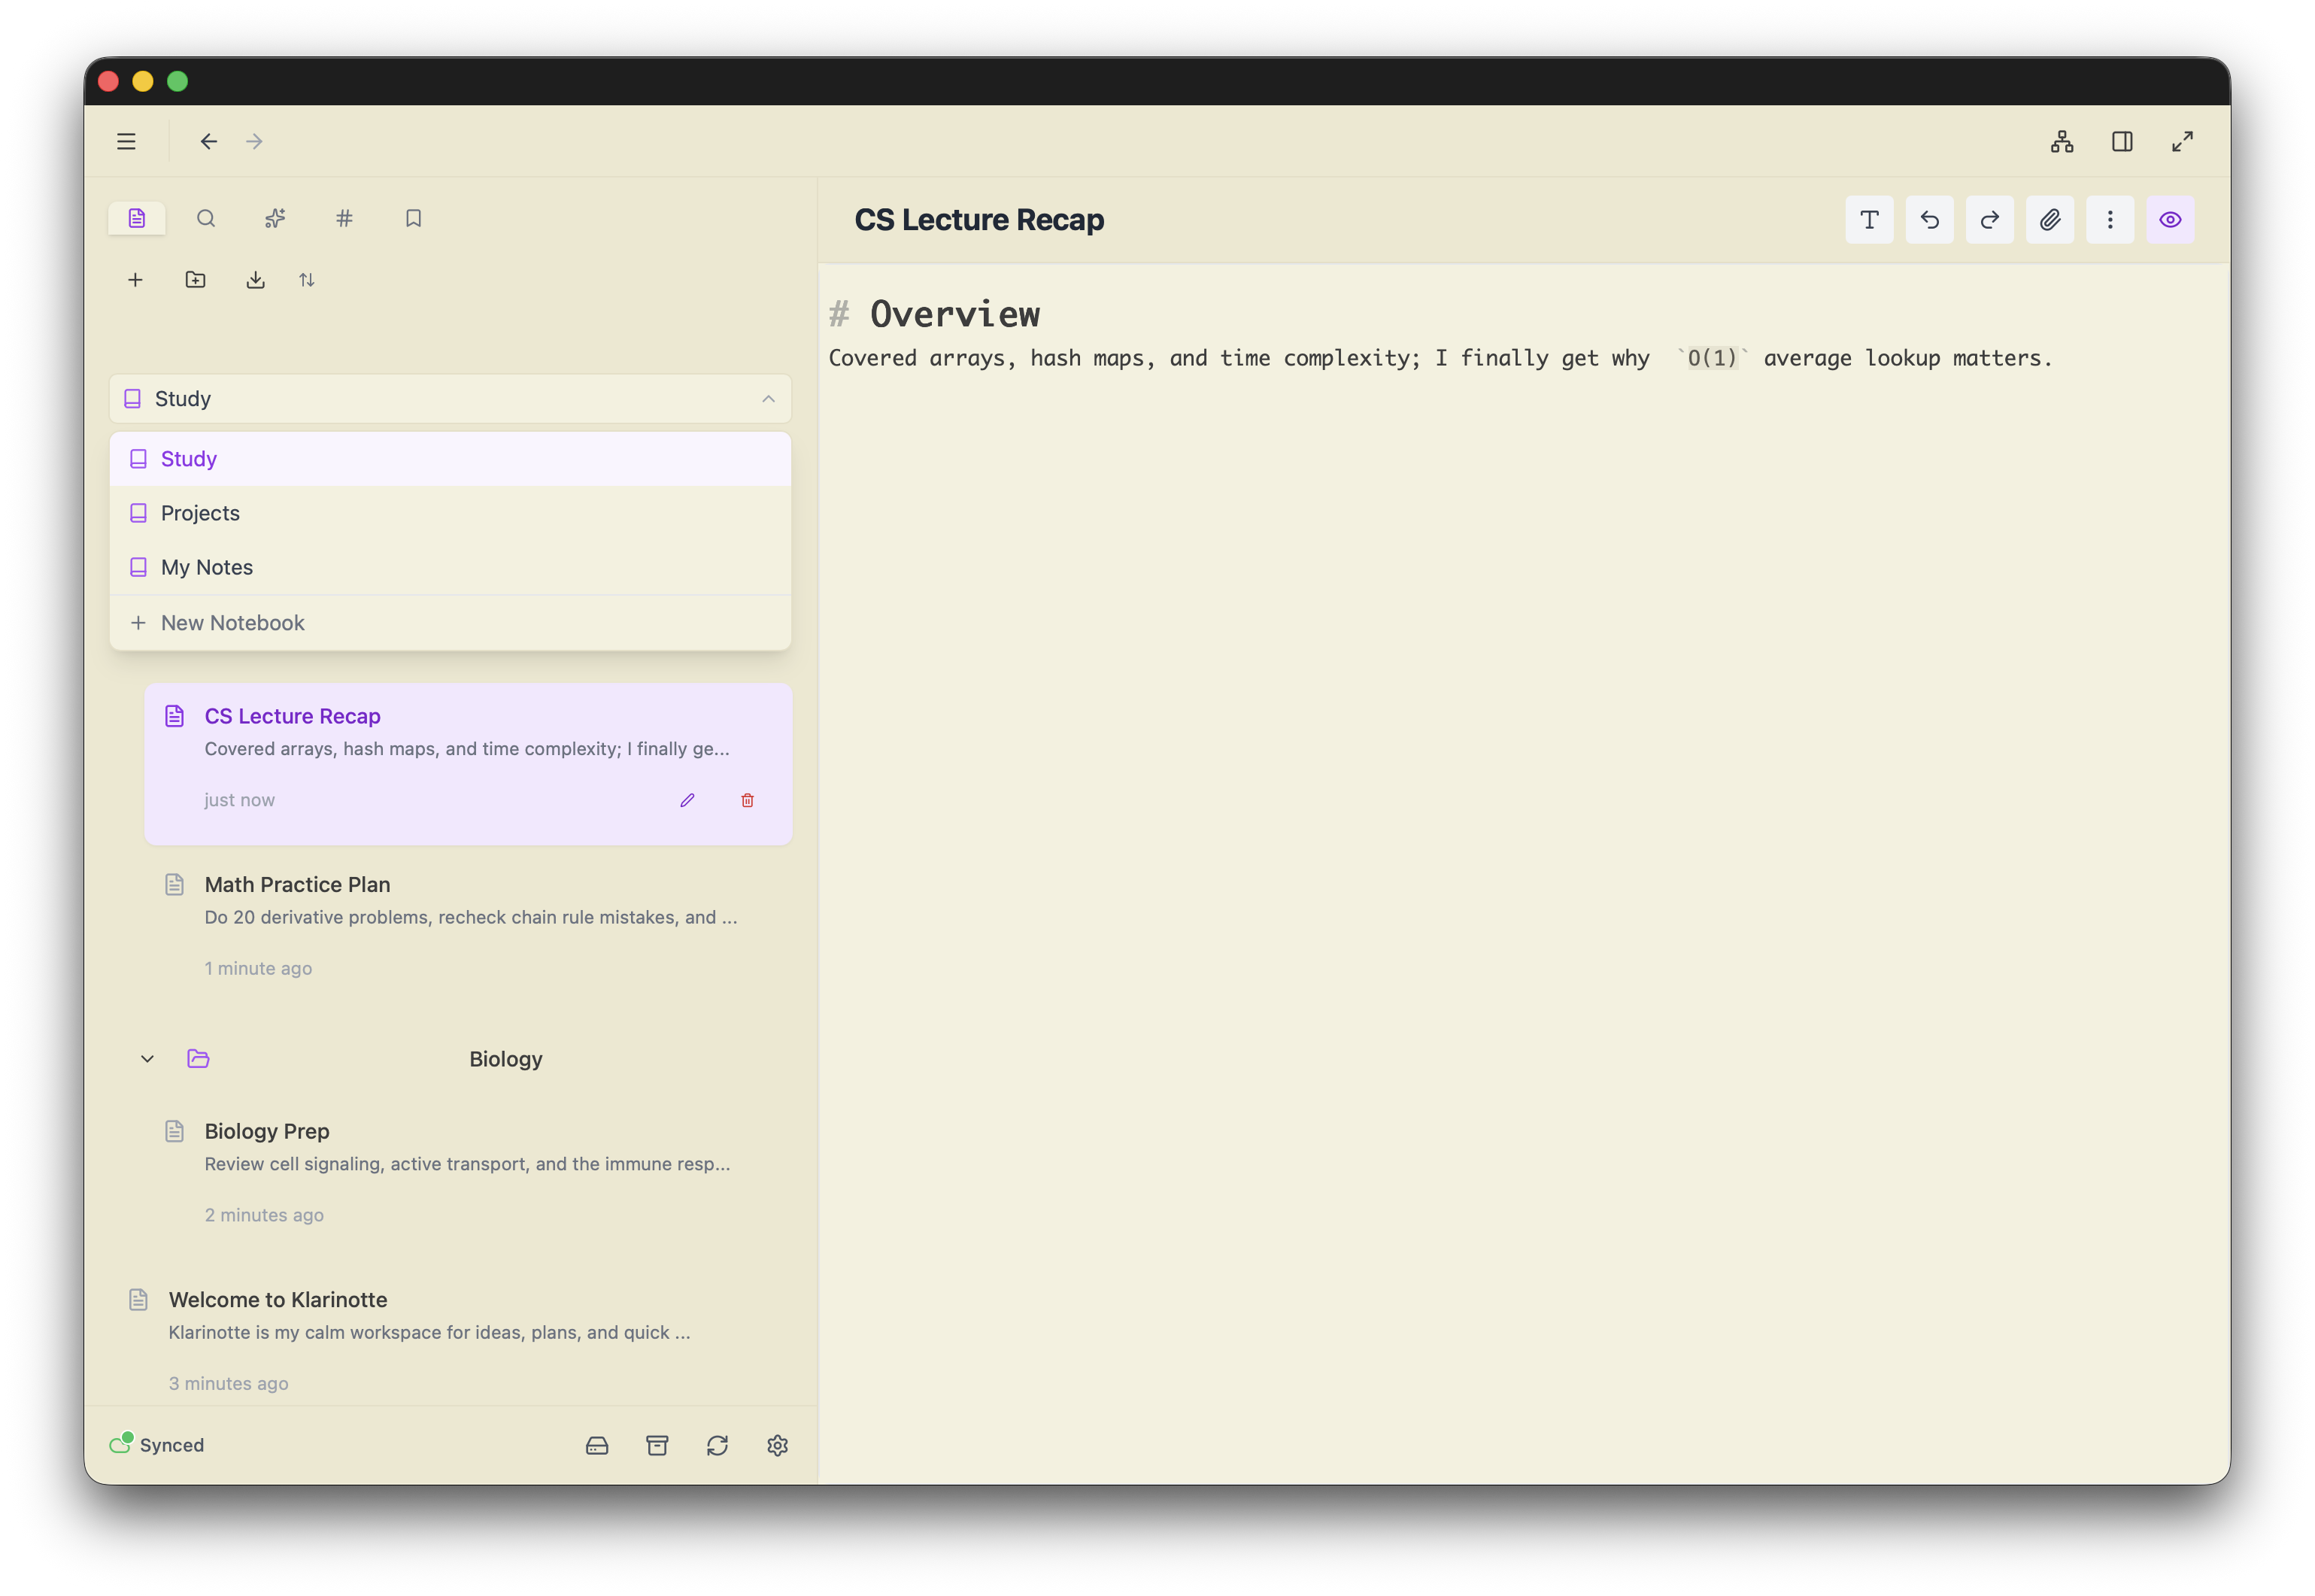Create a New Notebook
Screen dimensions: 2315x1596
pos(232,622)
